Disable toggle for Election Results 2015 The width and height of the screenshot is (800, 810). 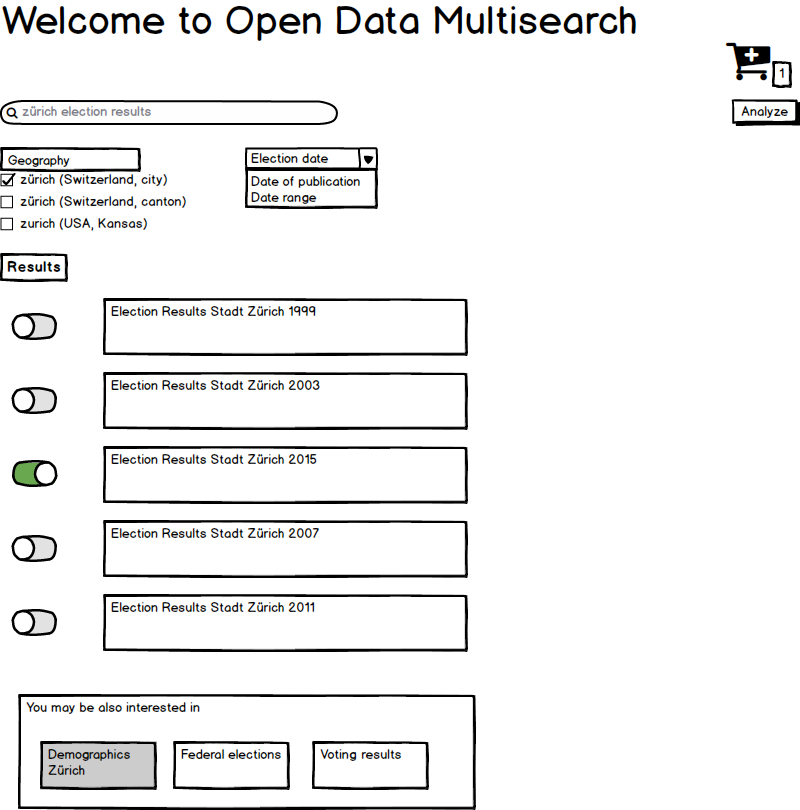[34, 474]
